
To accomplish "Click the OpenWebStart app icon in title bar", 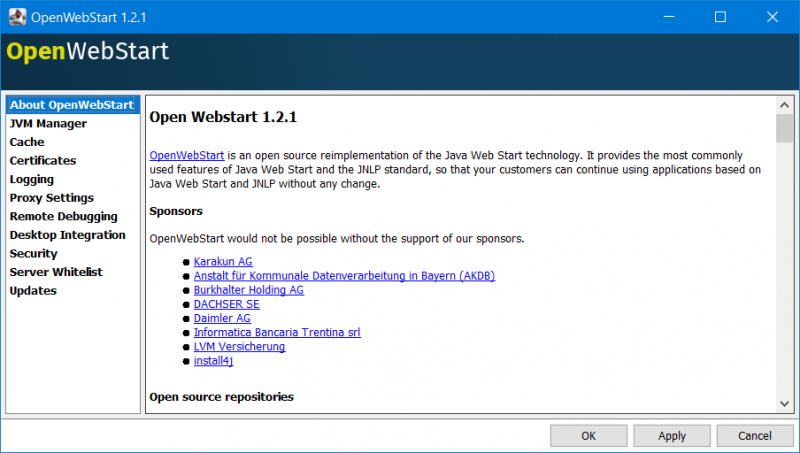I will pyautogui.click(x=17, y=17).
